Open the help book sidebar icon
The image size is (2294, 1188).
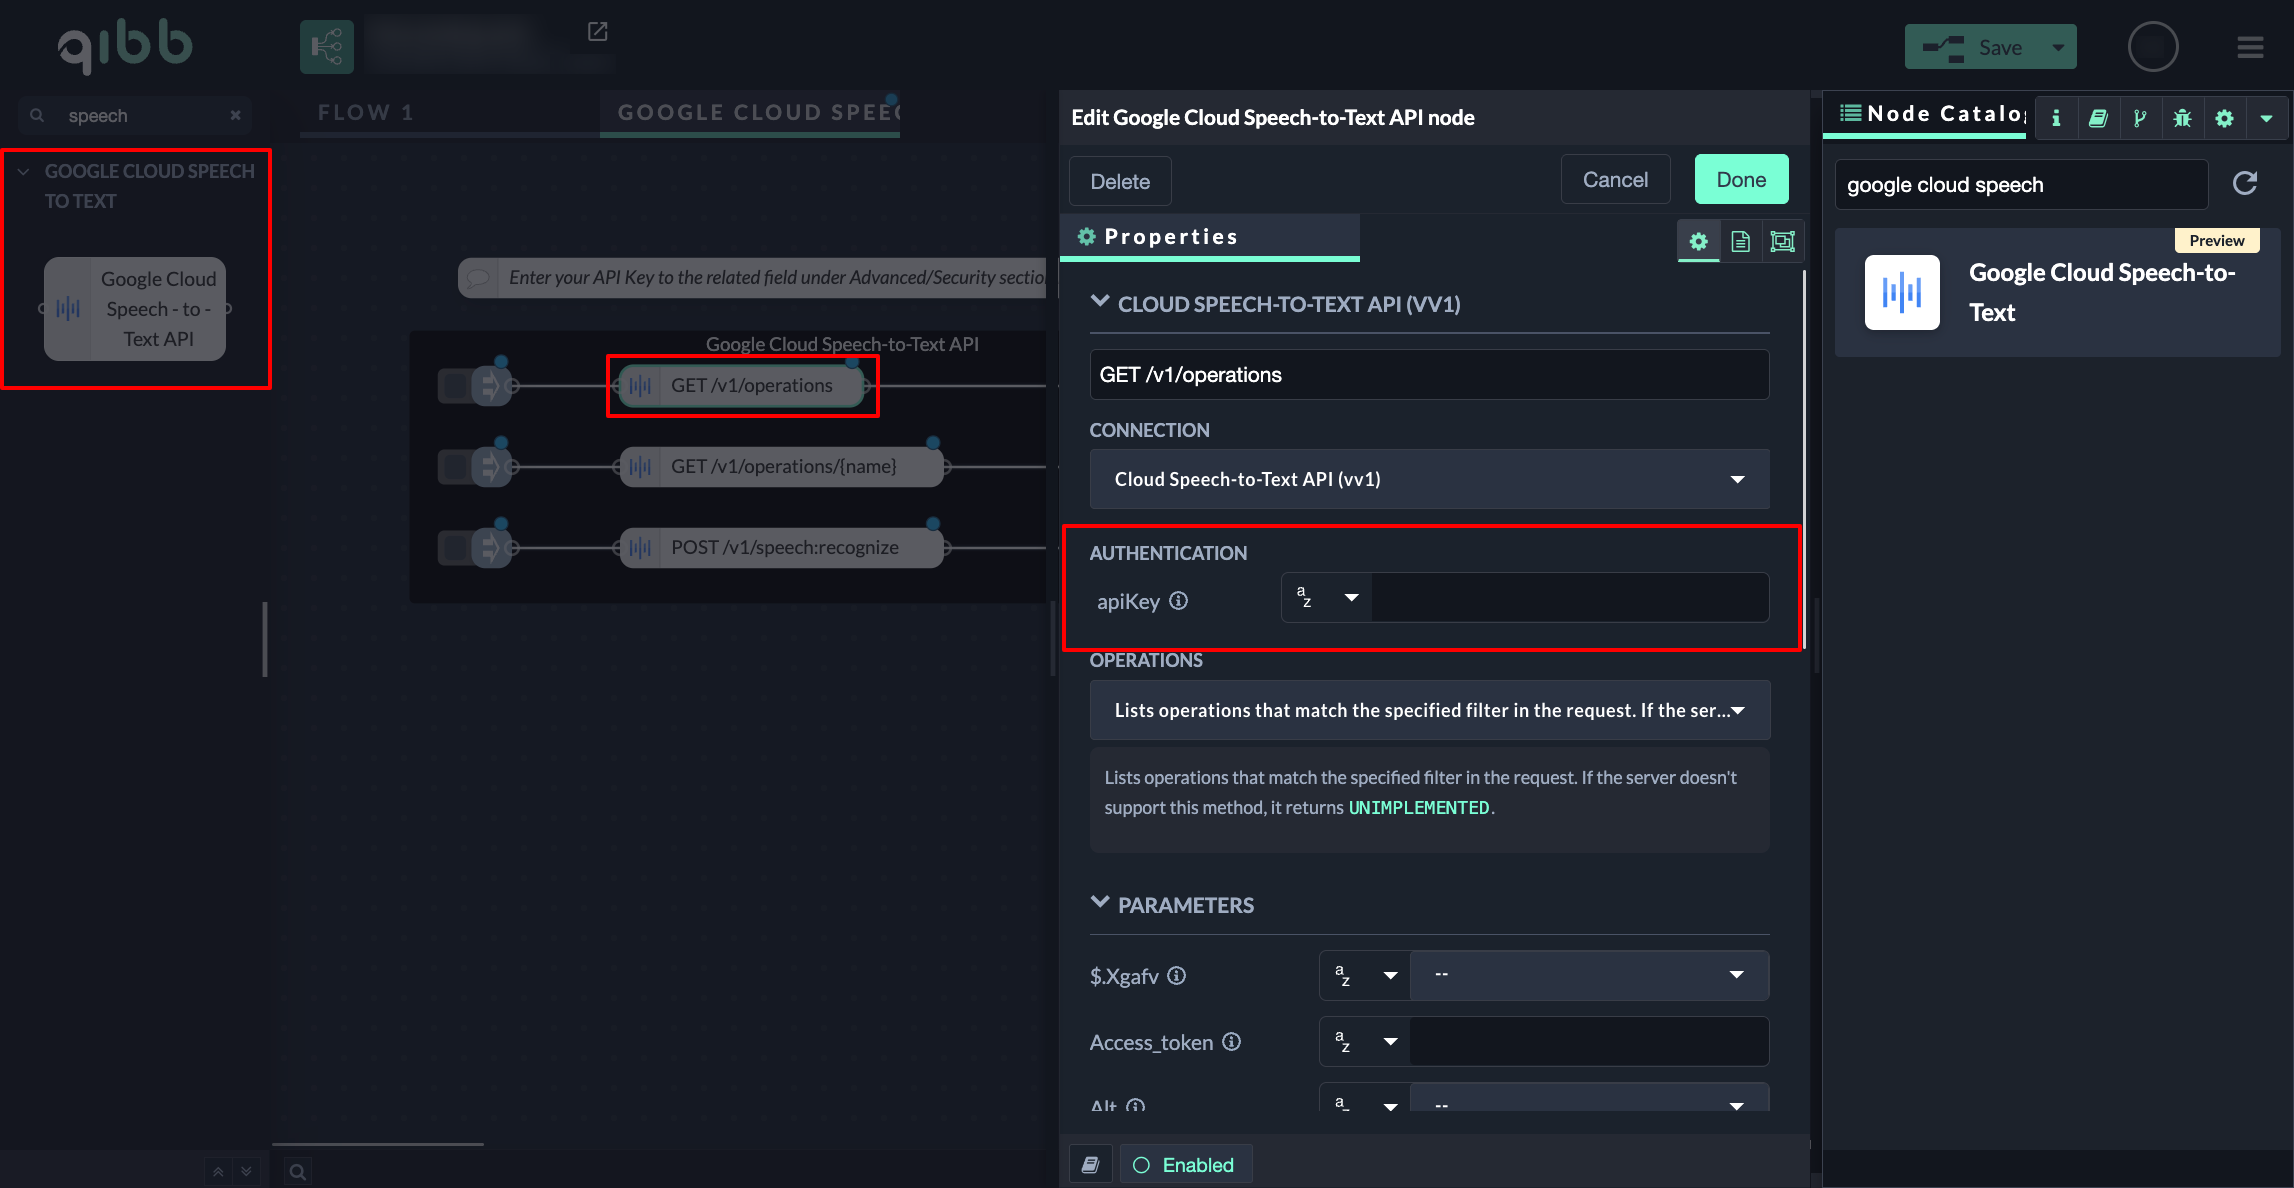coord(2098,118)
